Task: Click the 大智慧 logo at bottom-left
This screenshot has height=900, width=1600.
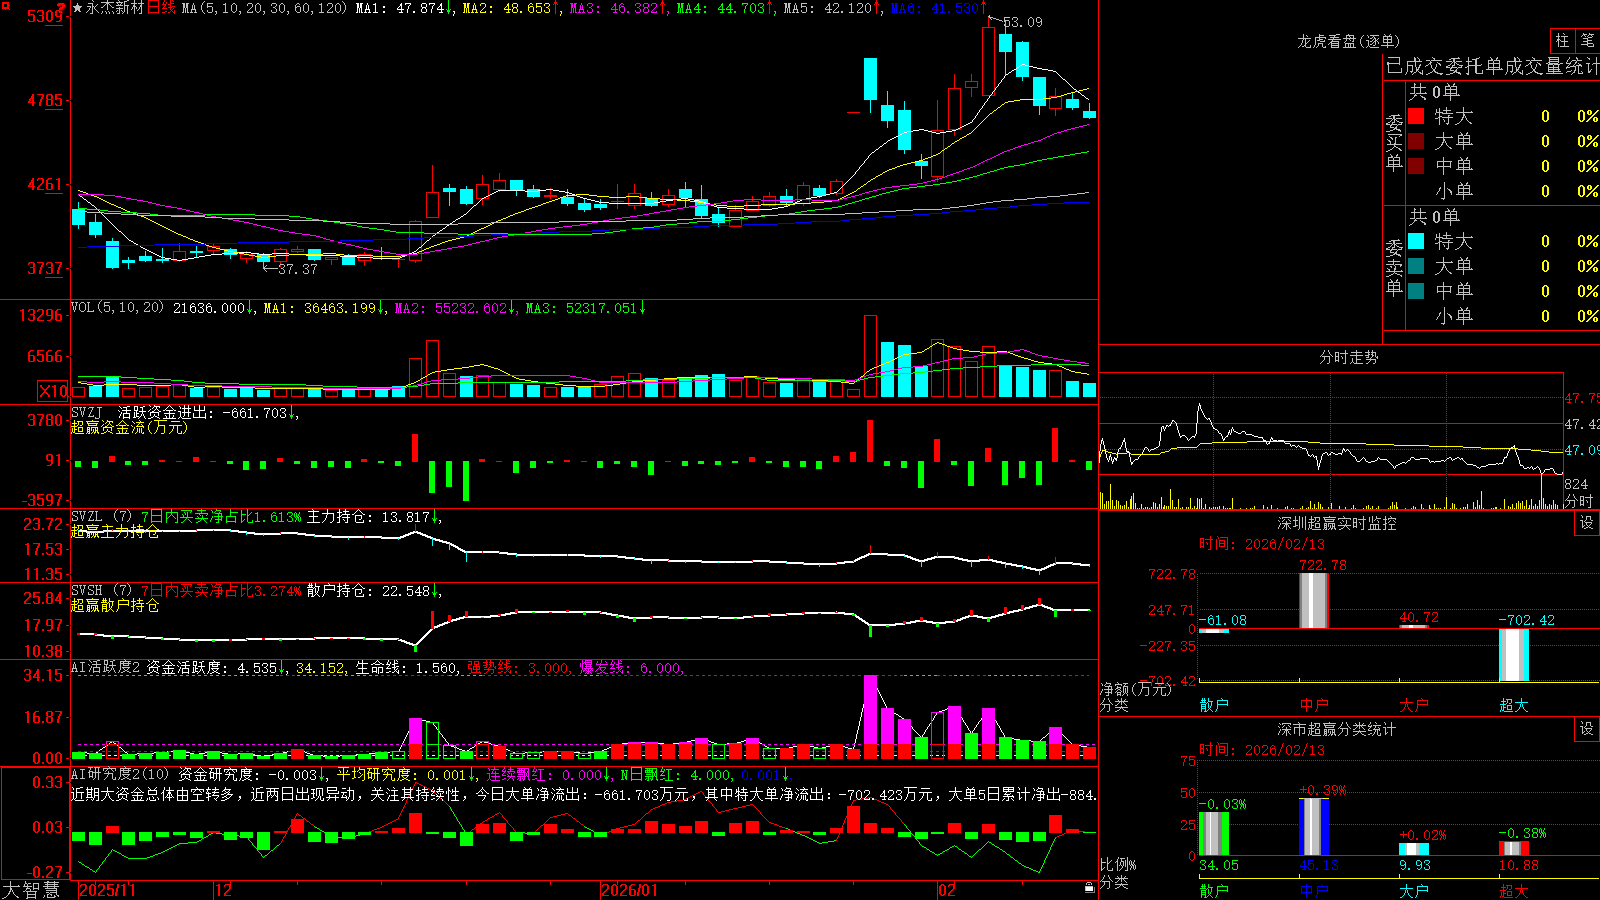Action: (x=31, y=889)
